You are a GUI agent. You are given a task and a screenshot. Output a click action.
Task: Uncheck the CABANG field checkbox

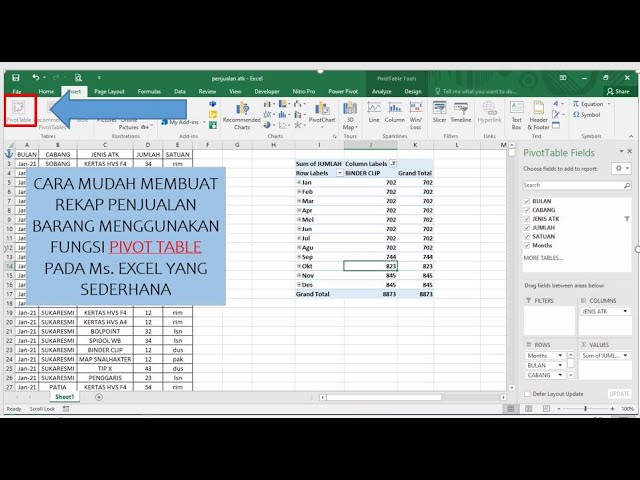click(x=527, y=210)
